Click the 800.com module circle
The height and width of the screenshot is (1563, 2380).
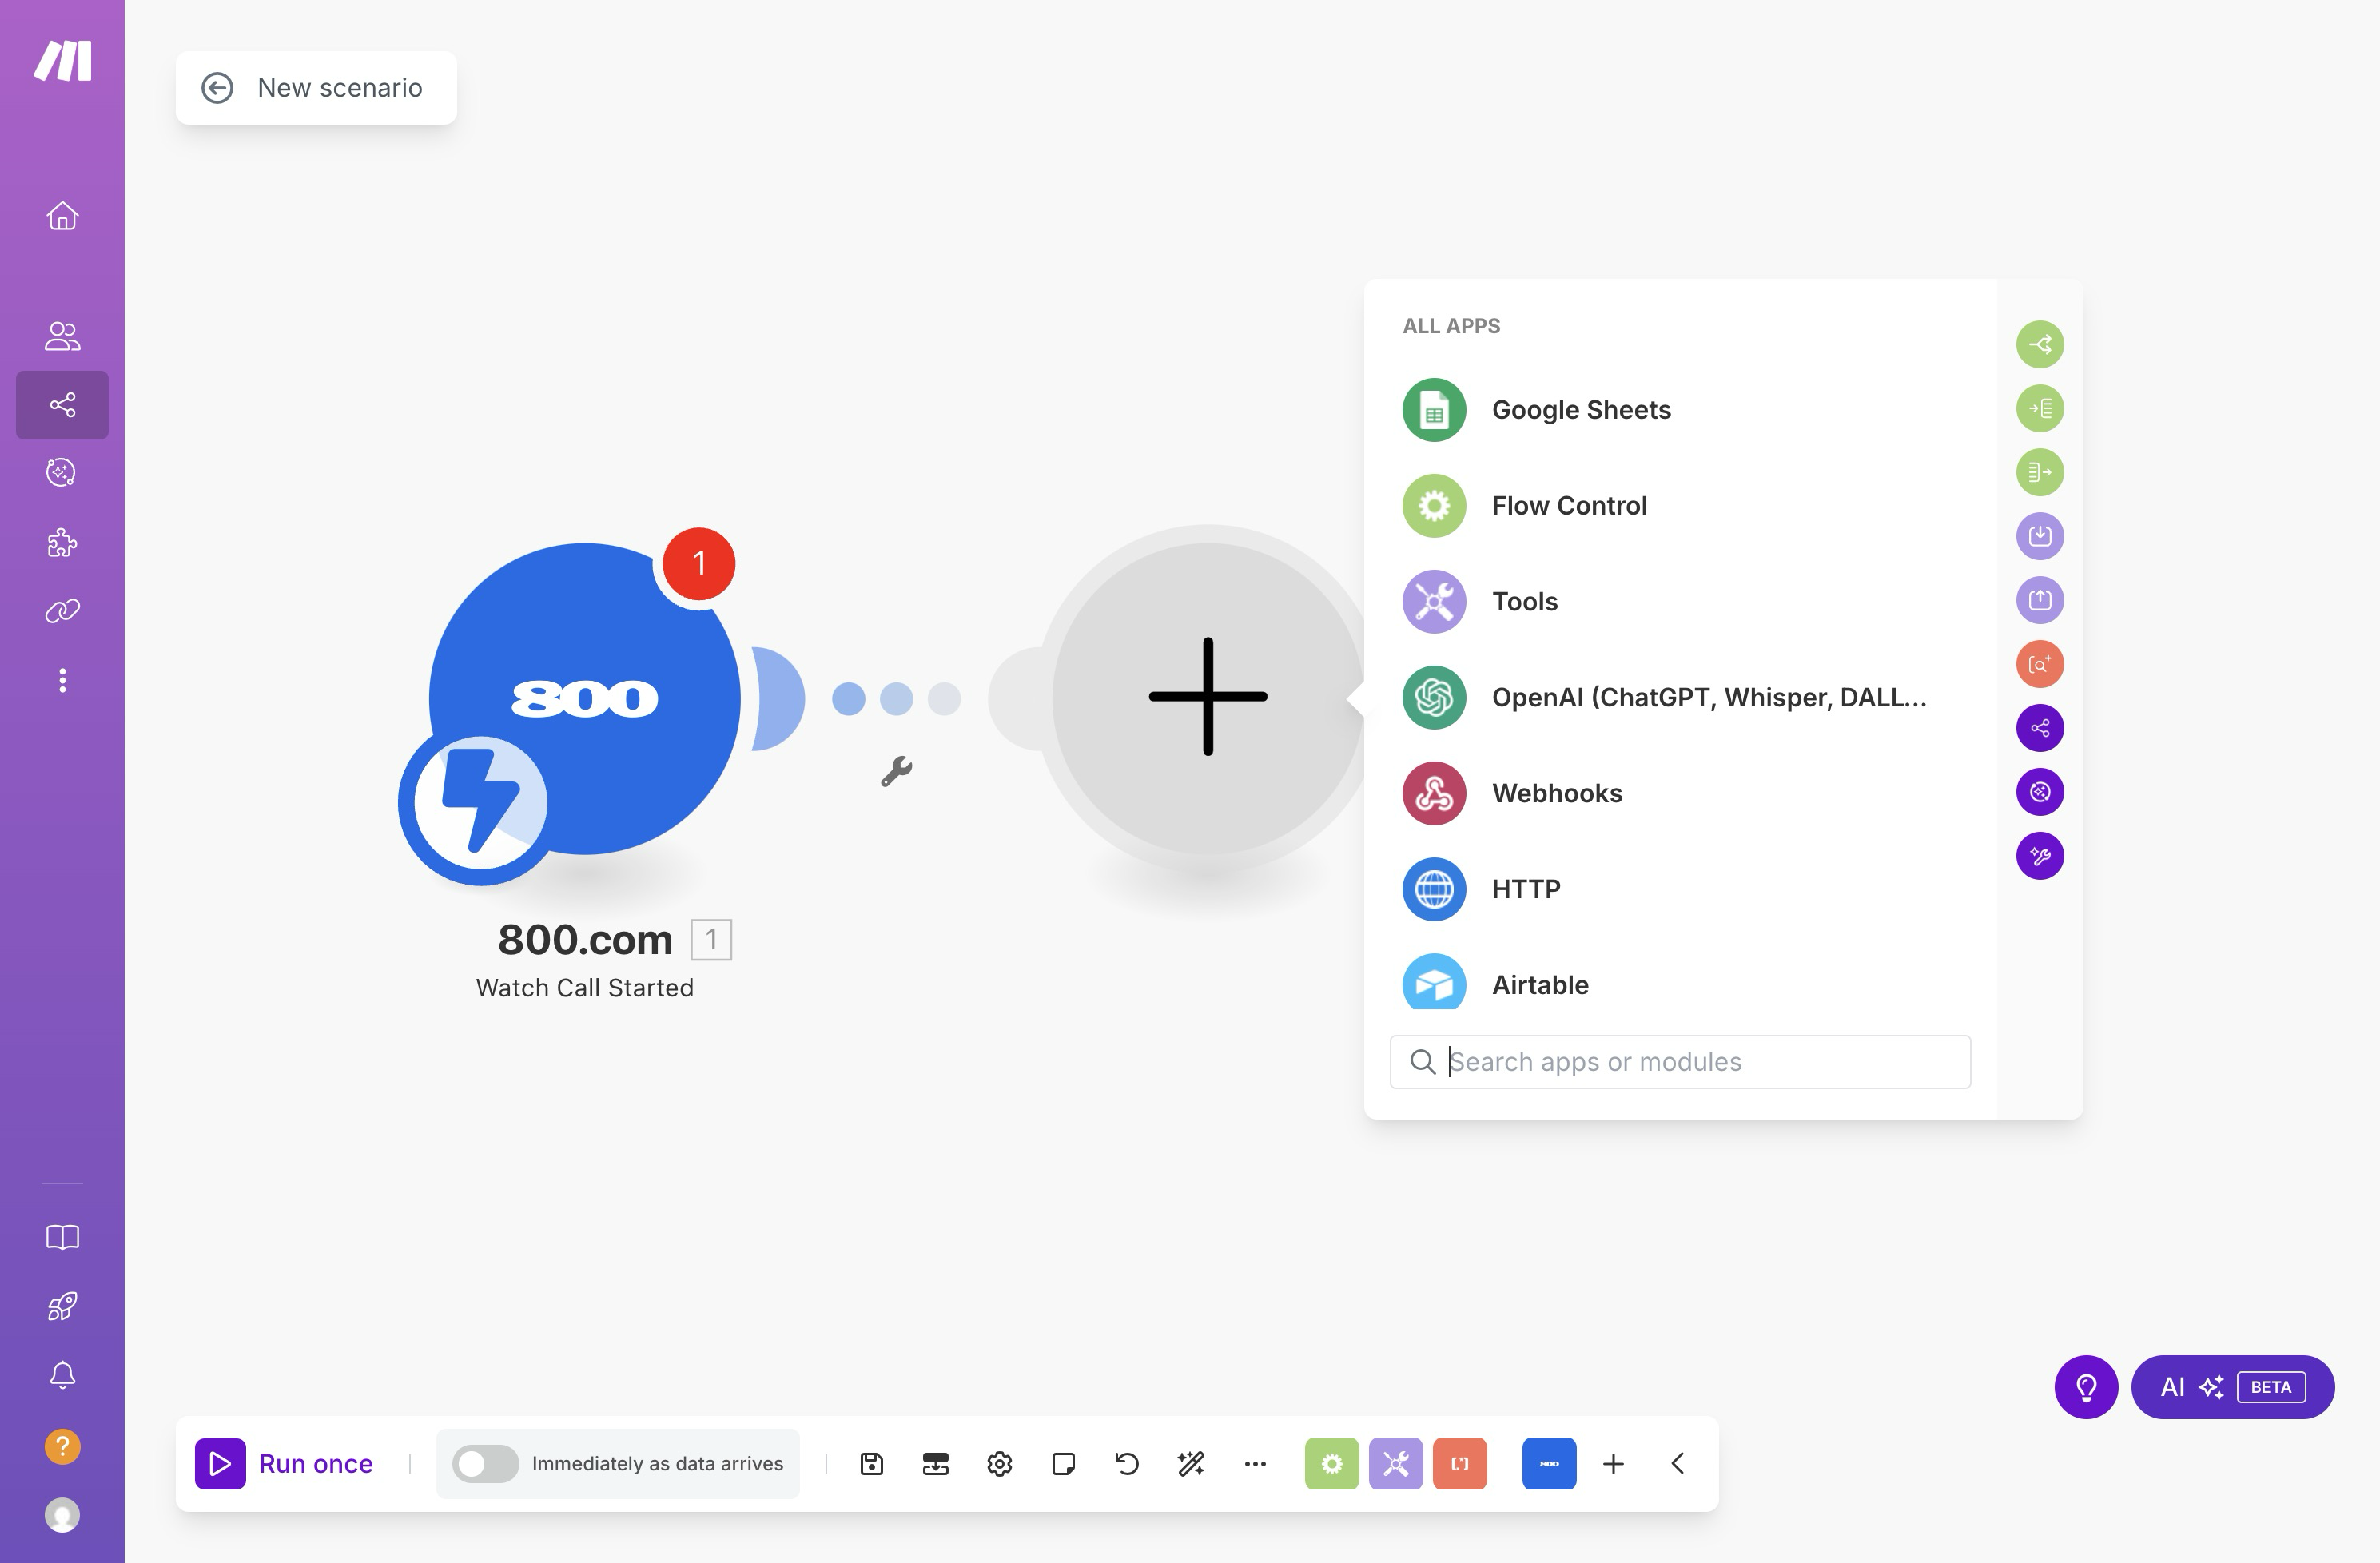click(x=585, y=698)
